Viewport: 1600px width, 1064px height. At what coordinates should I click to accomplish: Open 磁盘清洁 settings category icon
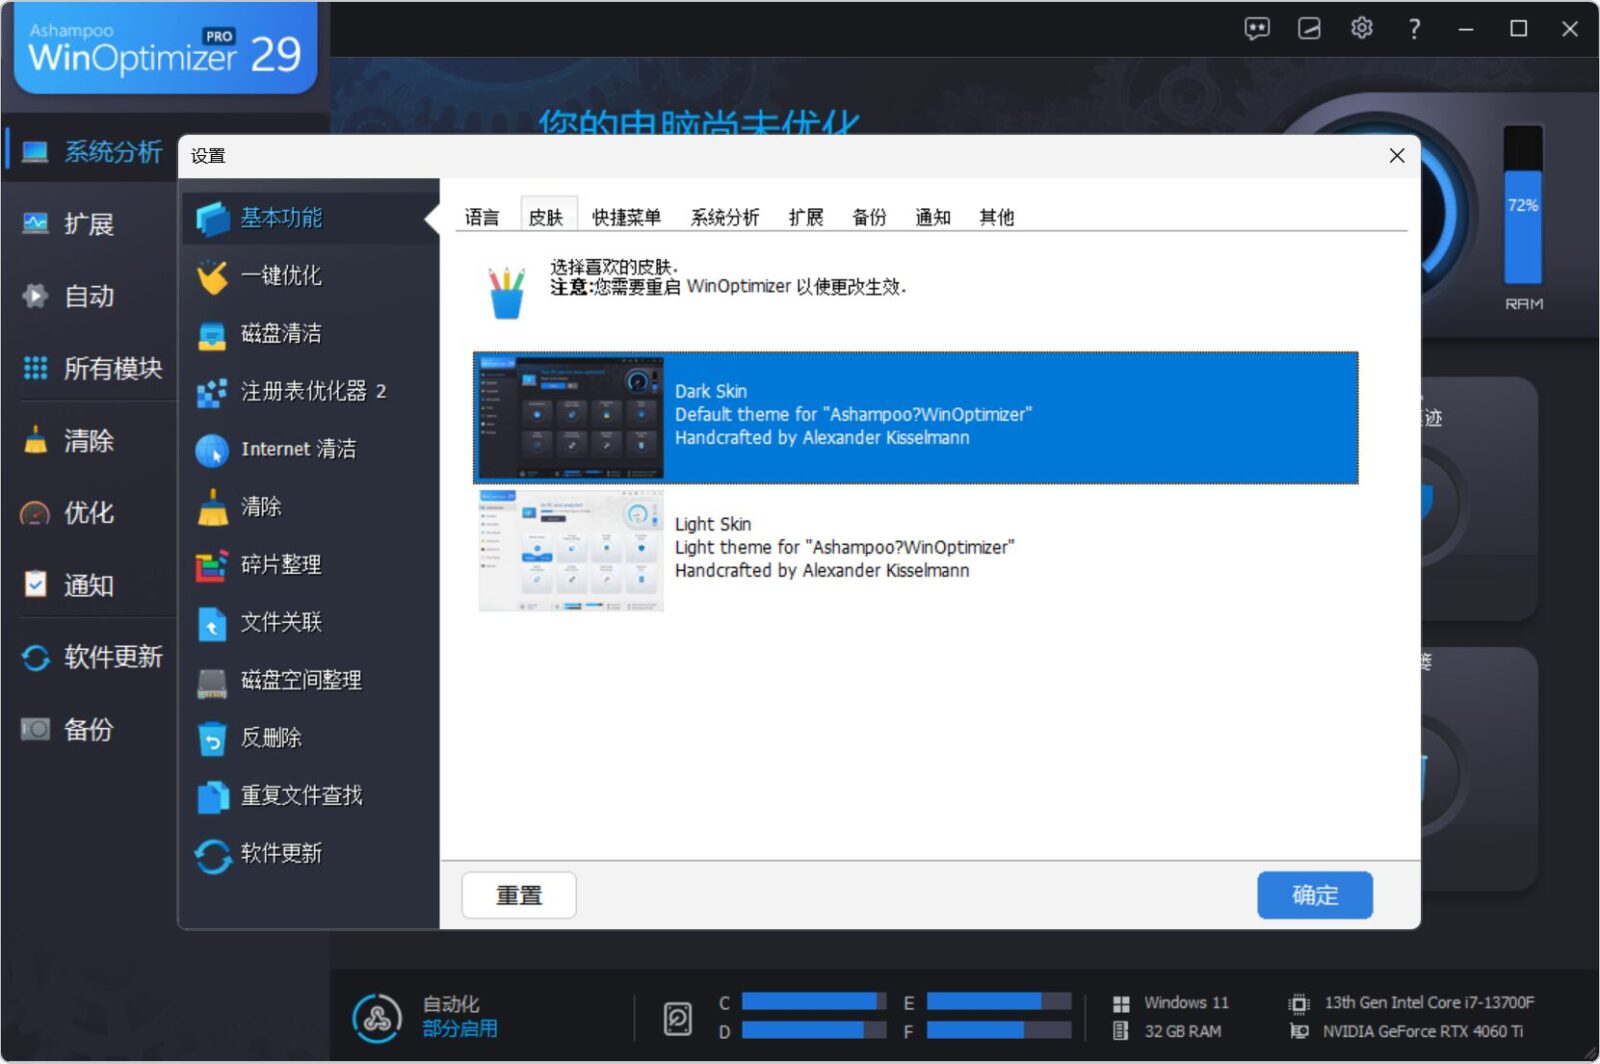click(x=213, y=334)
